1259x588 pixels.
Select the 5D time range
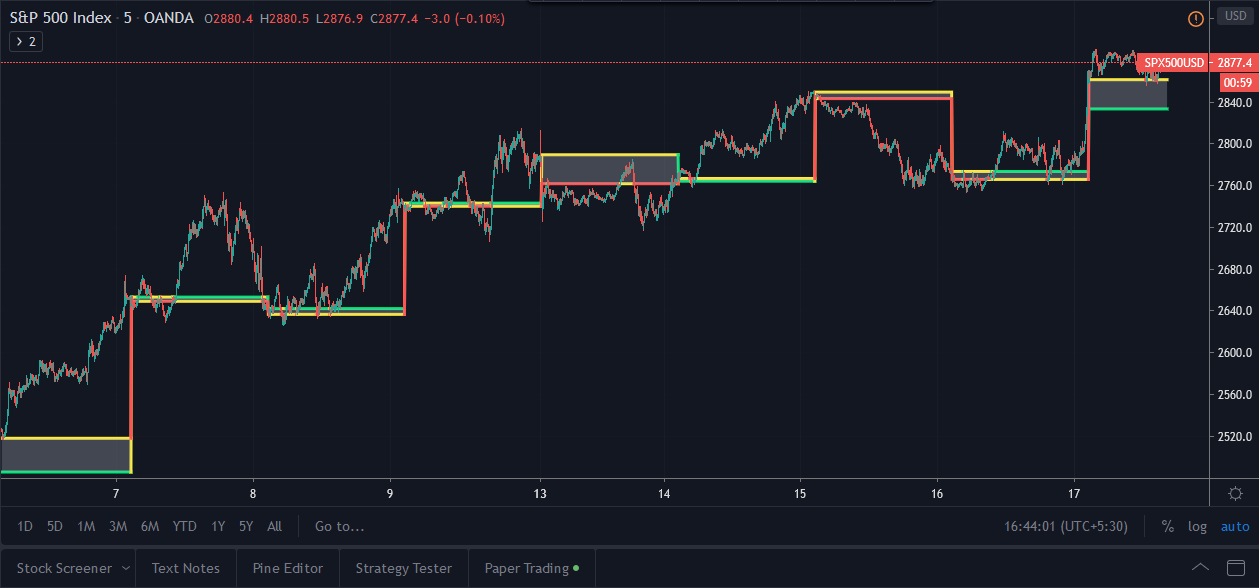(x=55, y=526)
